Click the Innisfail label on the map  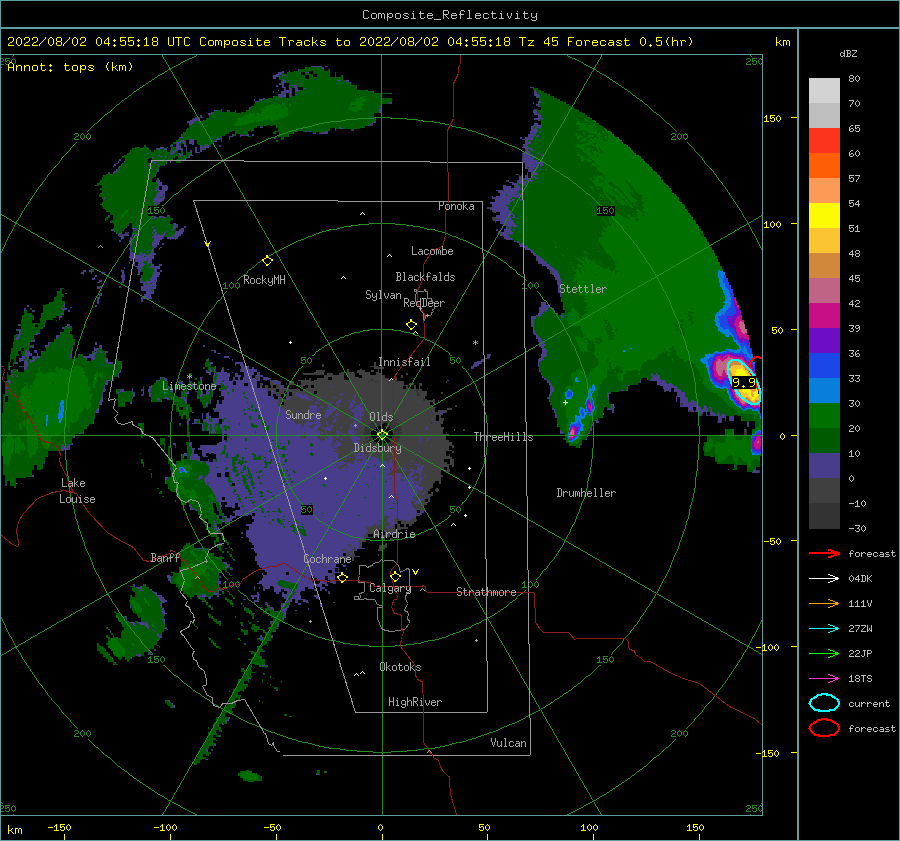pos(404,362)
